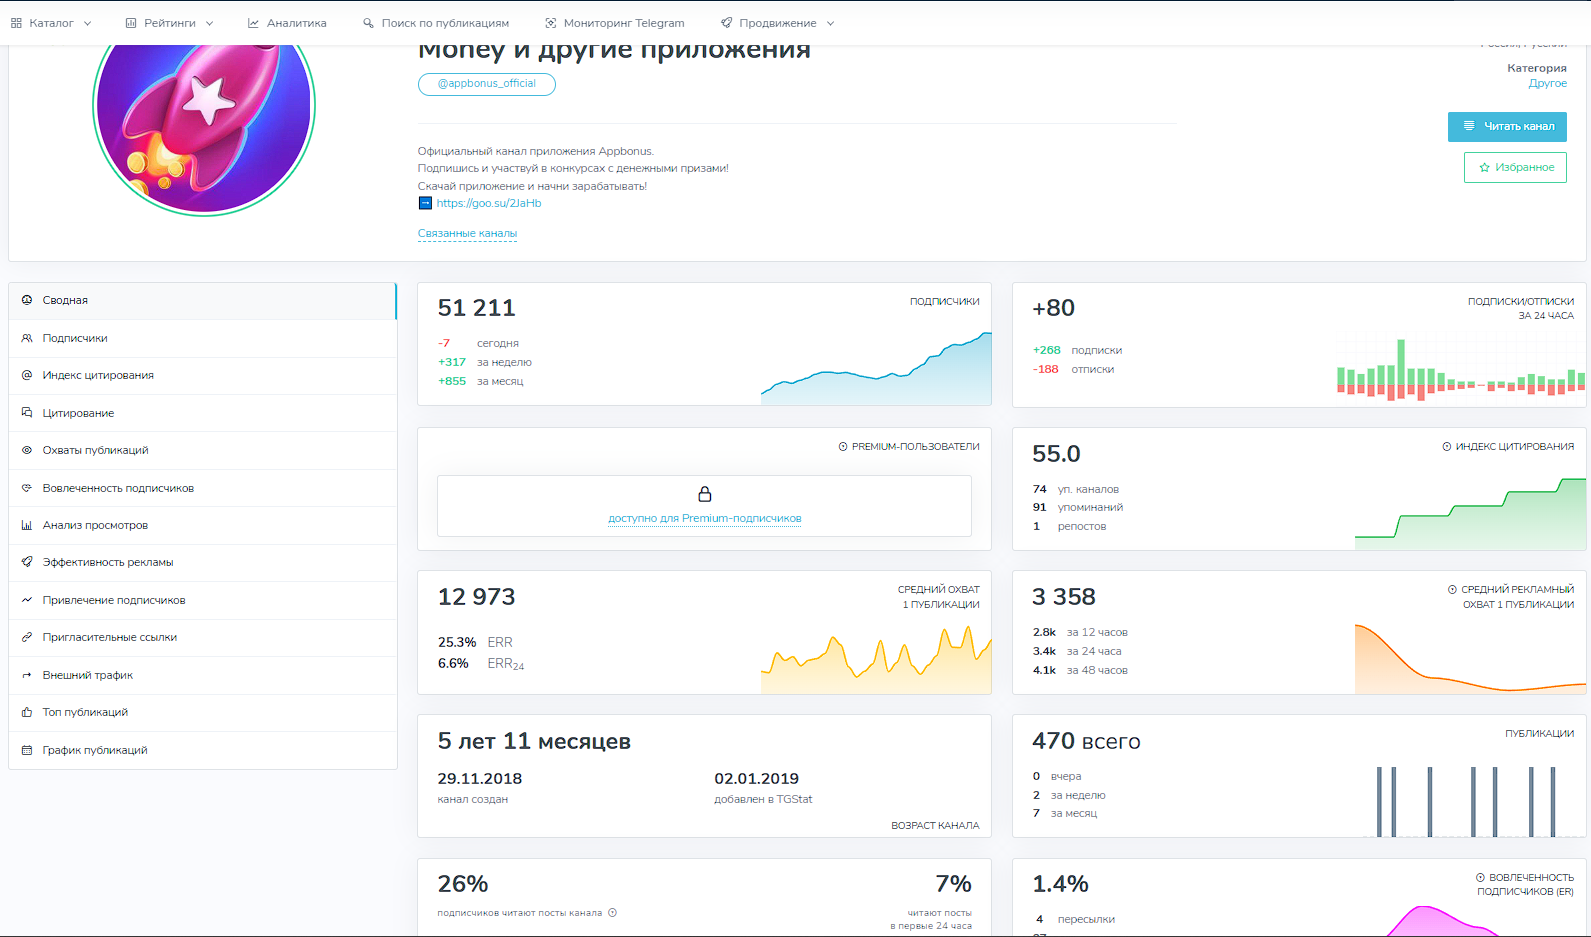The height and width of the screenshot is (937, 1591).
Task: Open the Рейтинги dropdown
Action: 169,23
